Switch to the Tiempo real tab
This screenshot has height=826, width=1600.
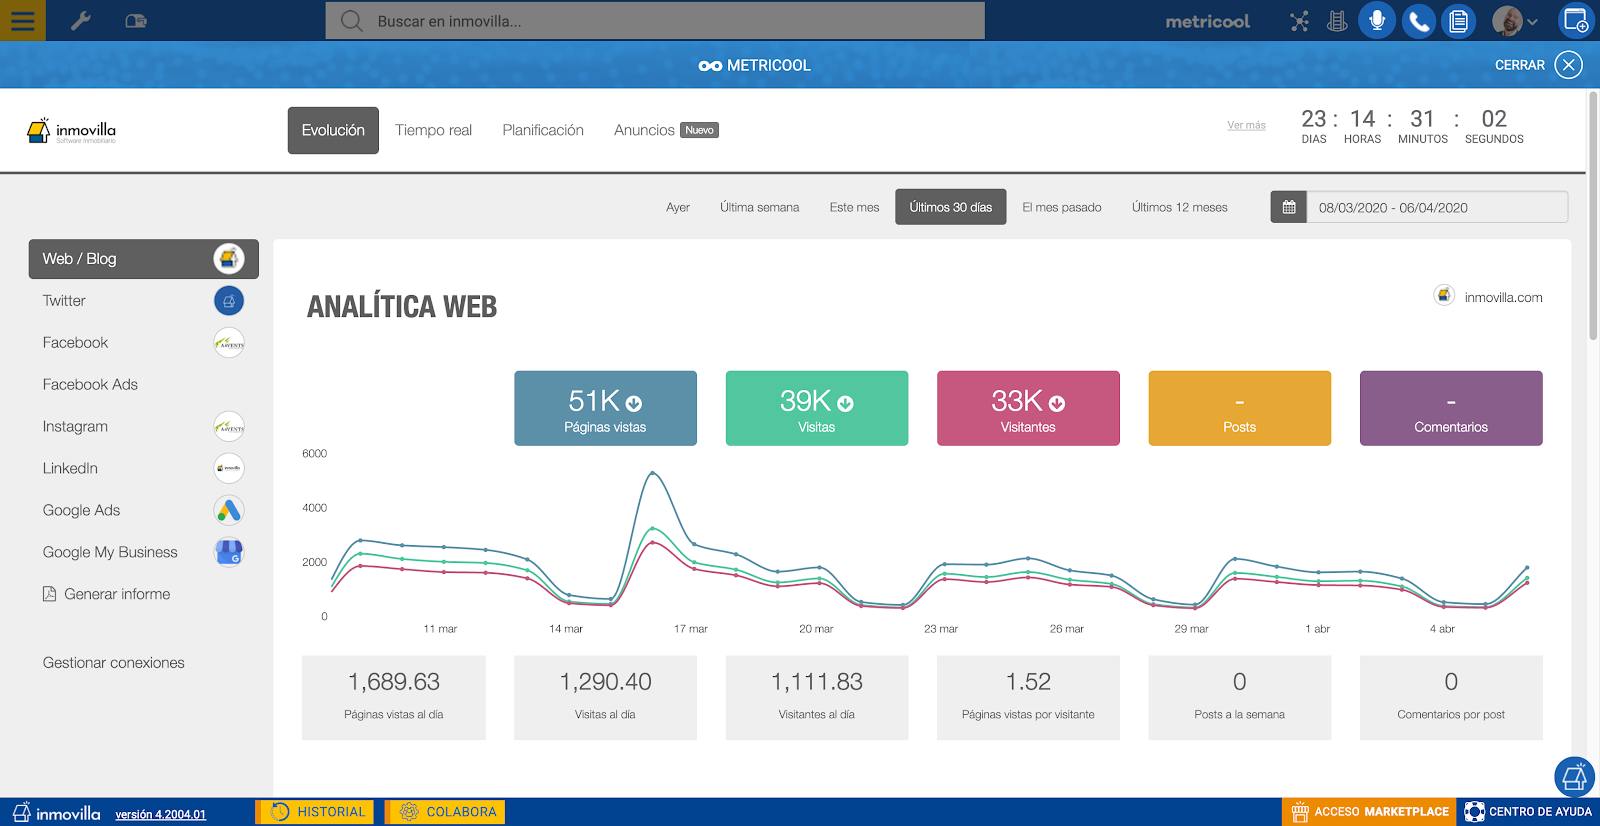pos(433,130)
